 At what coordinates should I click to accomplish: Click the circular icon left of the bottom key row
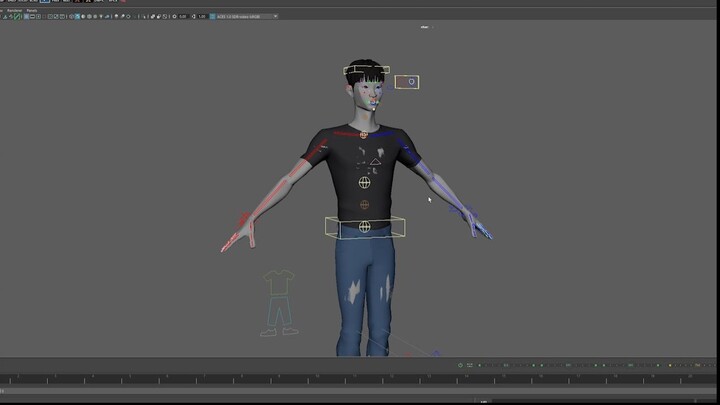[x=461, y=365]
